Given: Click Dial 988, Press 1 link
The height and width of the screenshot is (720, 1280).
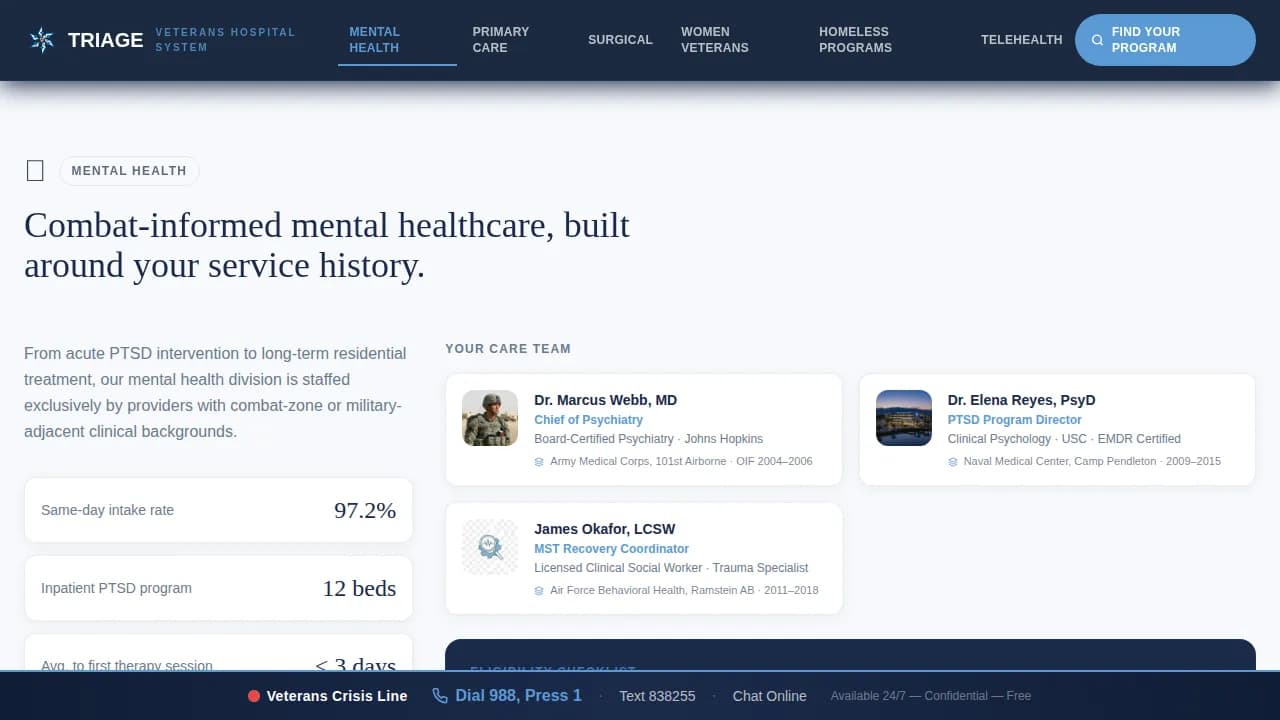Looking at the screenshot, I should pos(507,695).
